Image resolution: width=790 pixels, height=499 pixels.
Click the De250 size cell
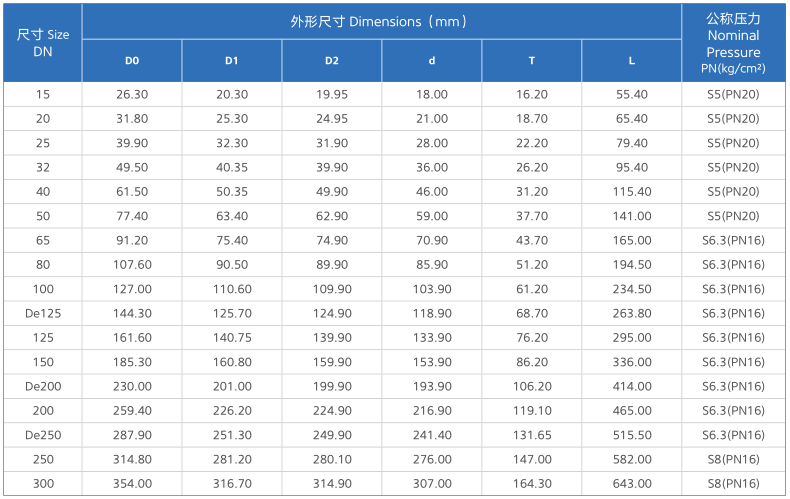point(43,435)
